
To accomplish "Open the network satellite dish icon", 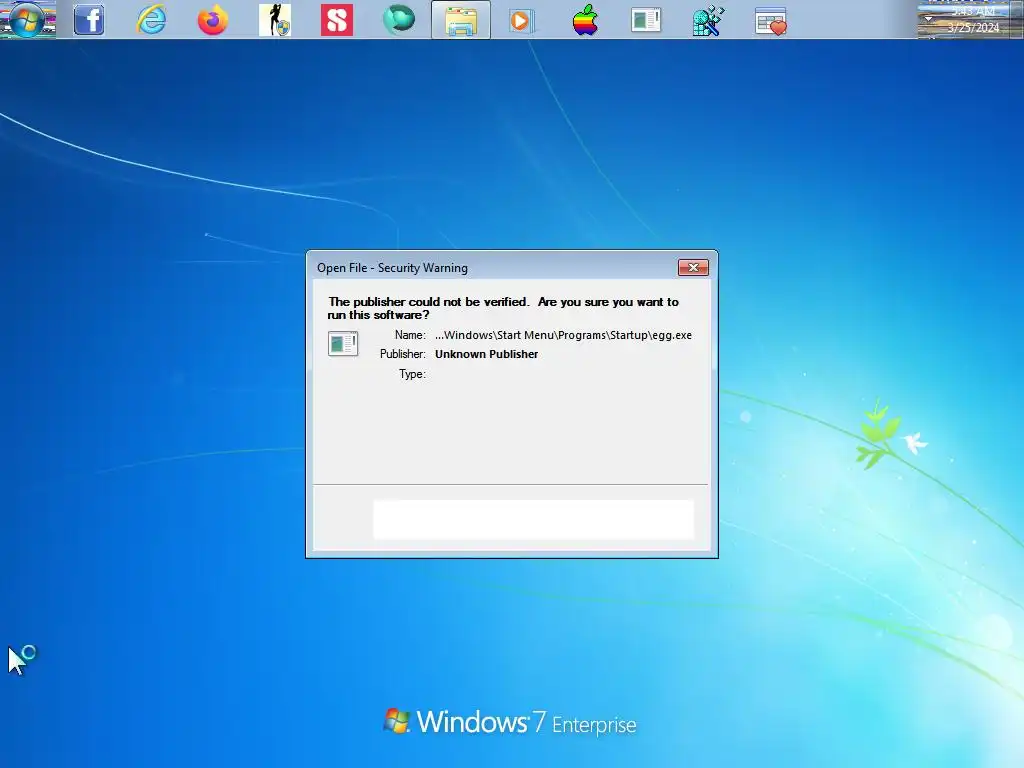I will 709,20.
